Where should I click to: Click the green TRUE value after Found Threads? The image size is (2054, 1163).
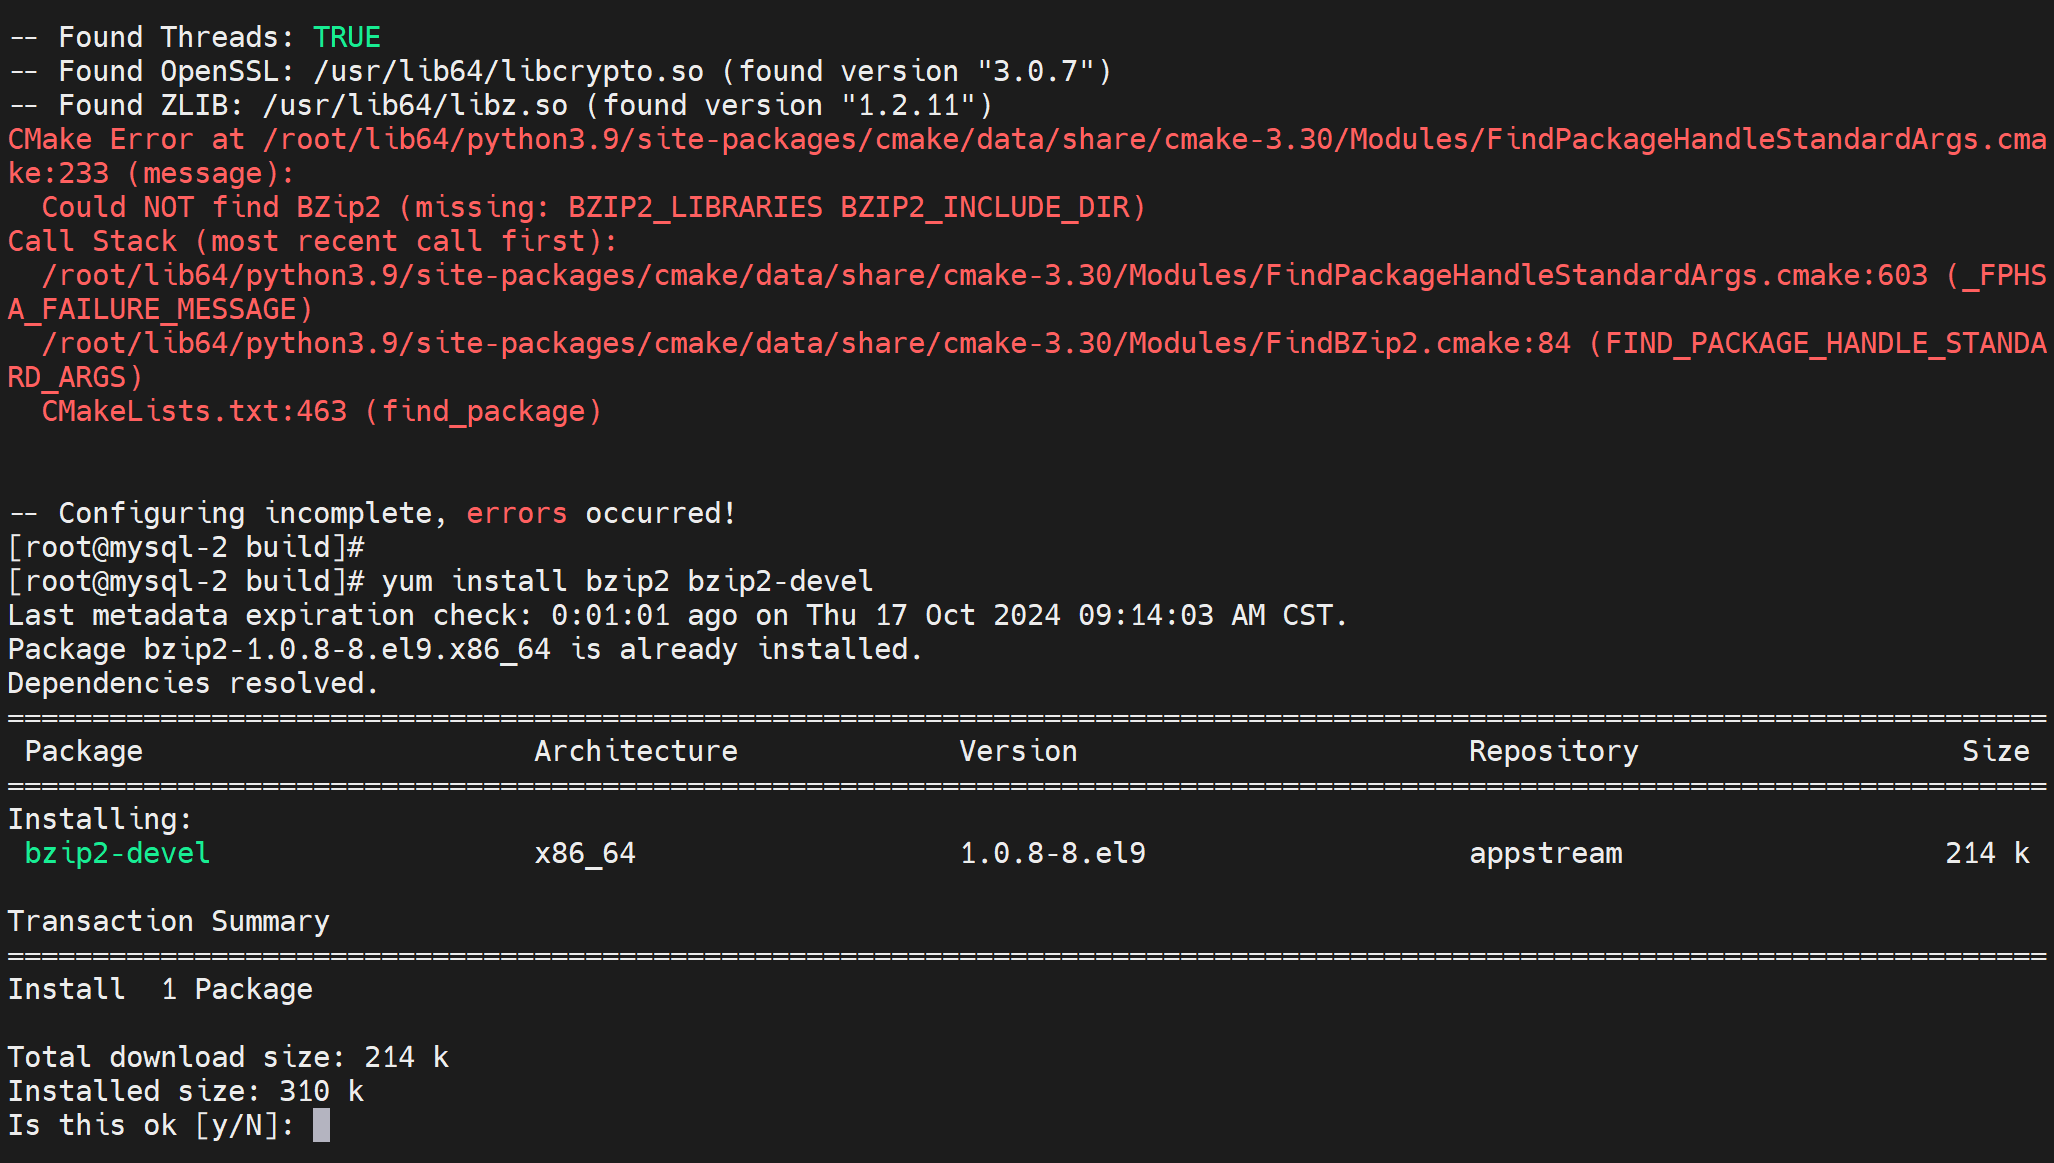click(x=346, y=37)
